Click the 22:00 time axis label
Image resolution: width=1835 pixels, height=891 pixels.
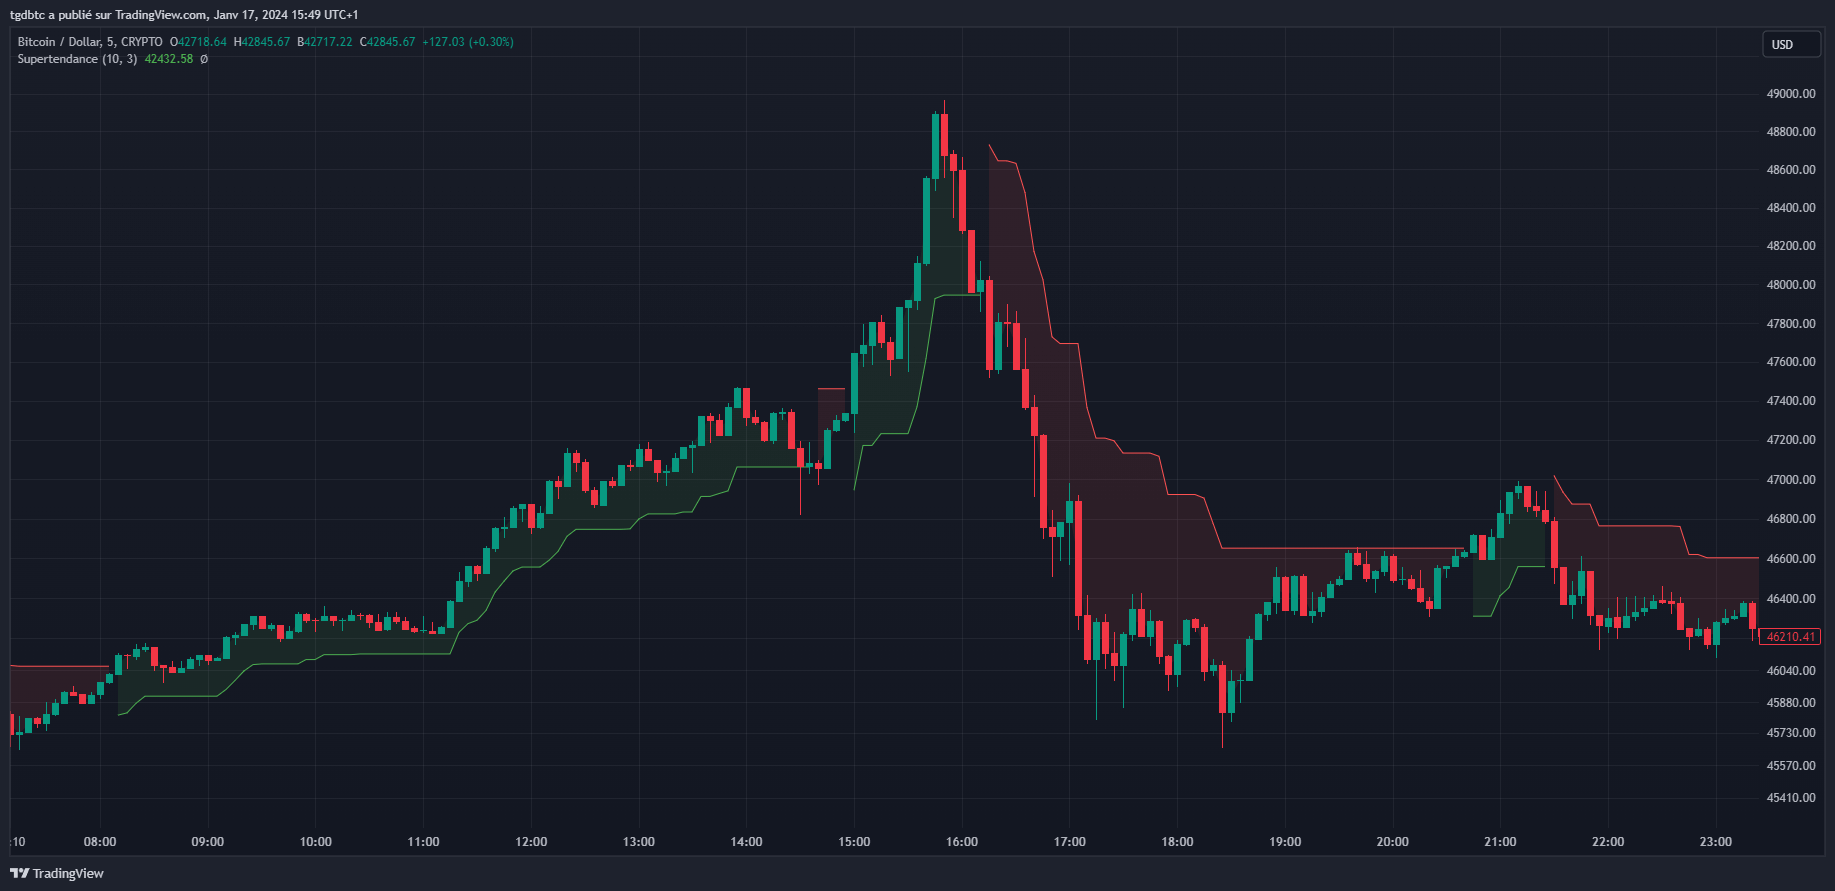[x=1608, y=842]
